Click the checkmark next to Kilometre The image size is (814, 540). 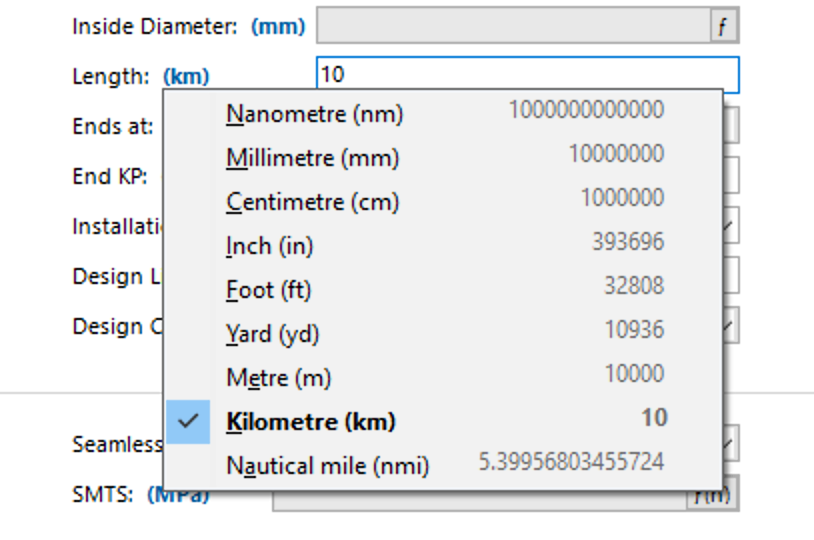coord(187,421)
